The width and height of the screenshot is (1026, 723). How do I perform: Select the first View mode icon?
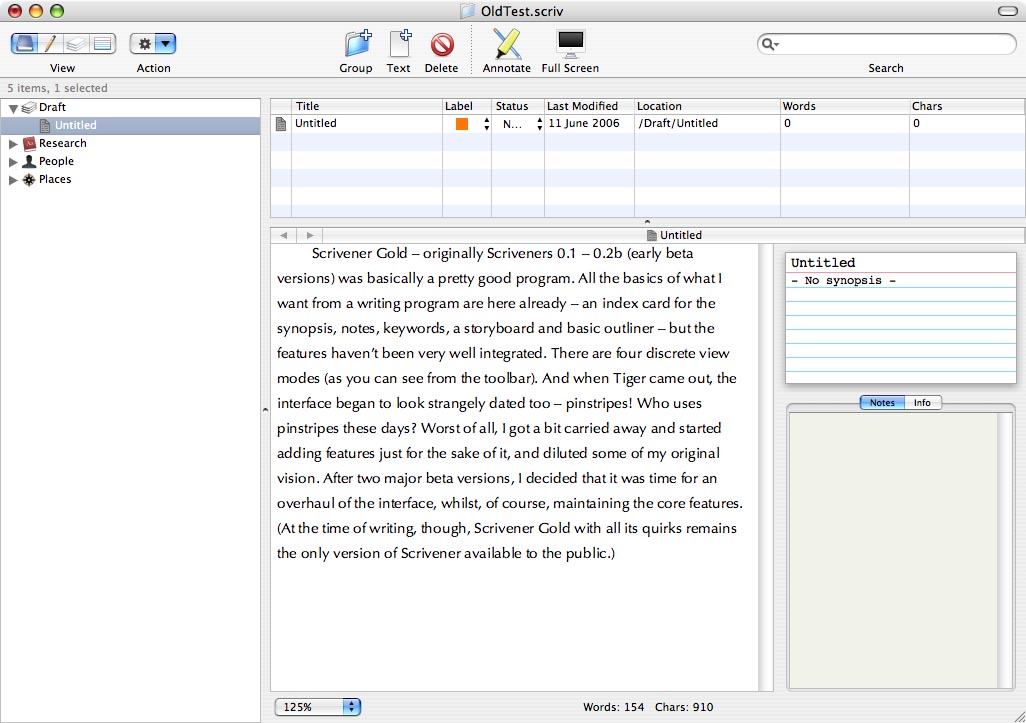click(24, 44)
